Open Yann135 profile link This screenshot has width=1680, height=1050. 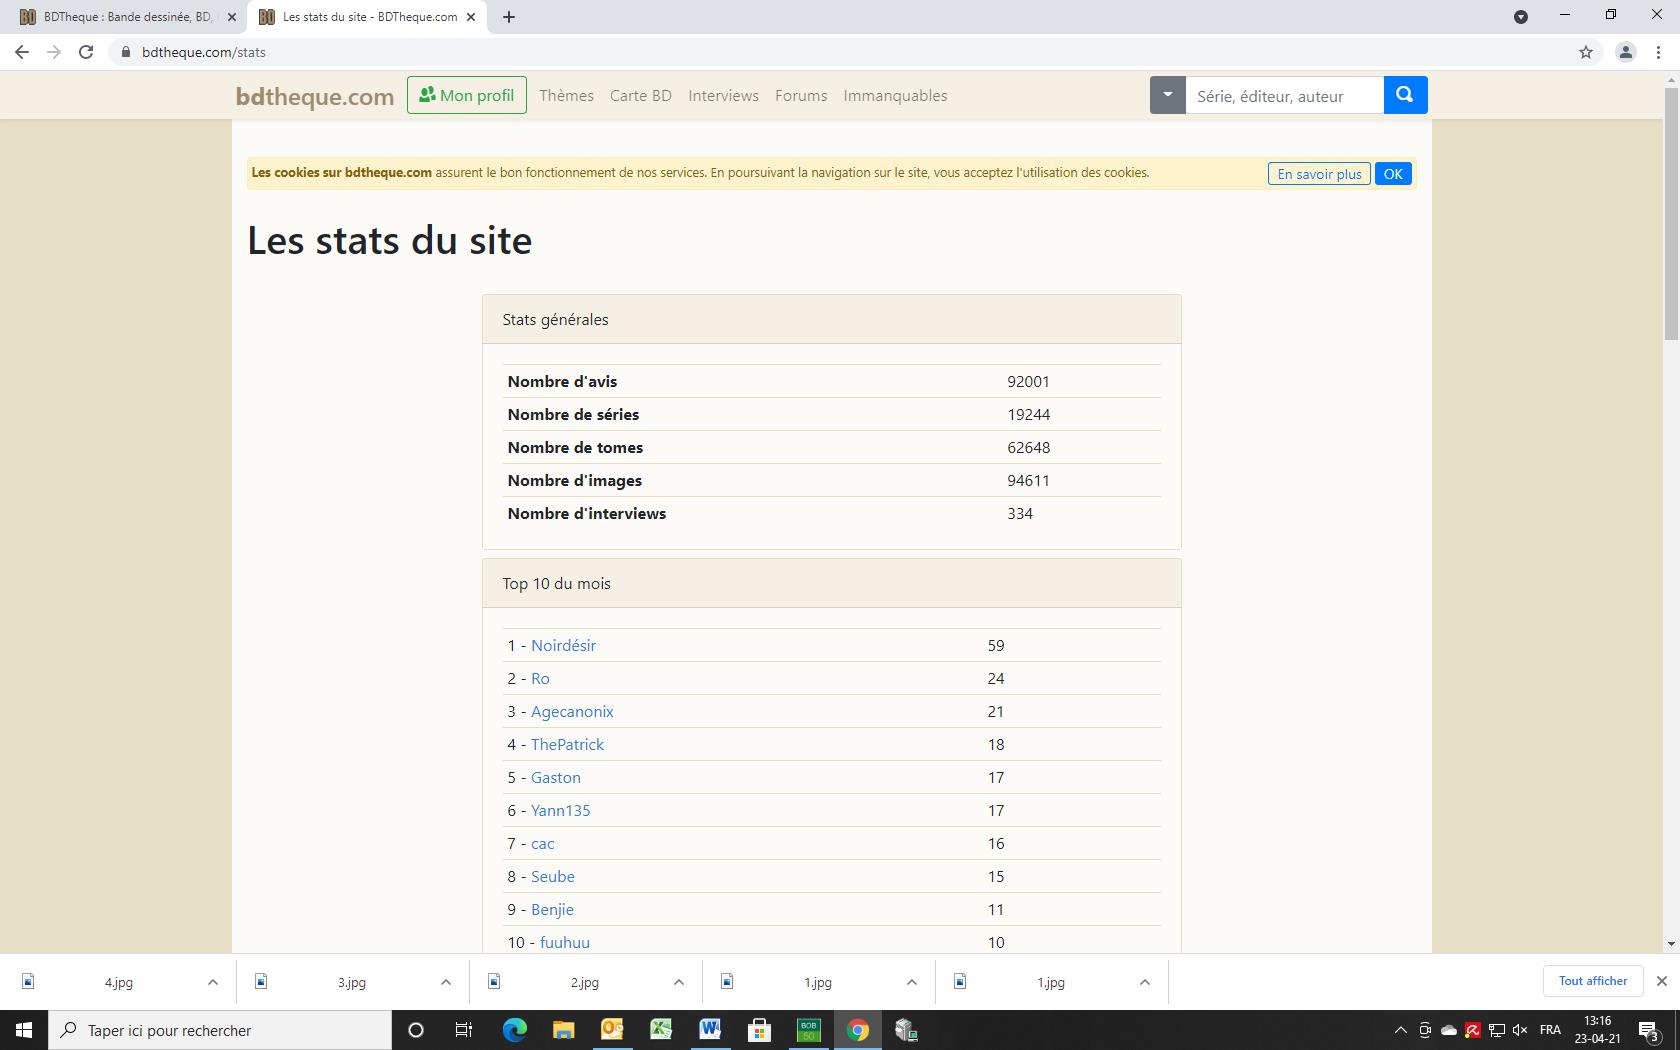[x=560, y=810]
